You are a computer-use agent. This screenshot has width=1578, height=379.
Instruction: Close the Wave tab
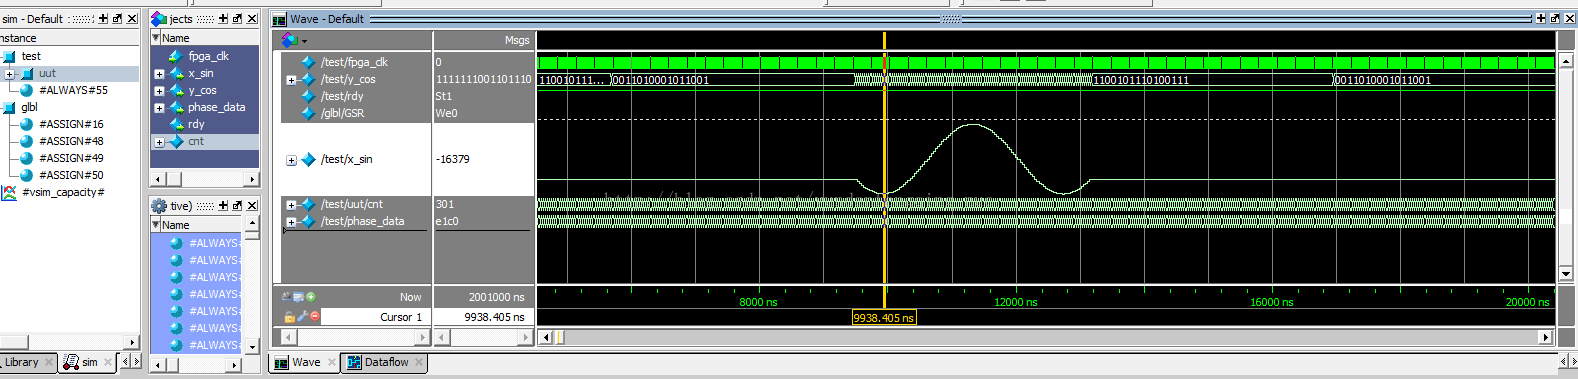(x=332, y=362)
